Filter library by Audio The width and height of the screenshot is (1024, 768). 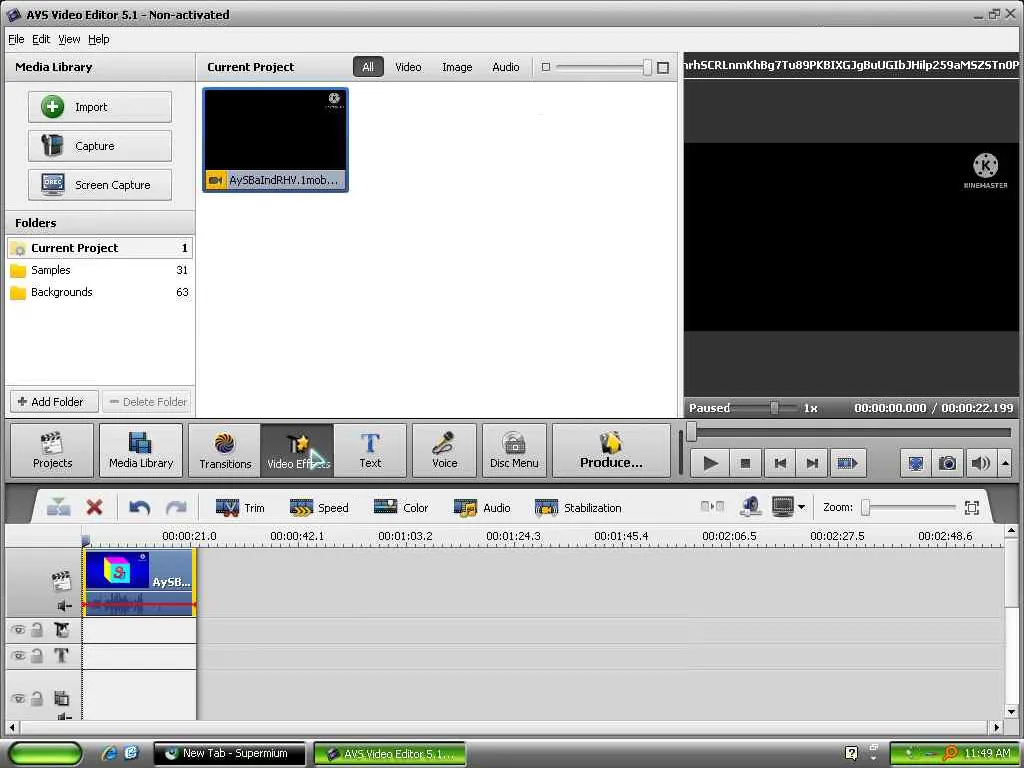[x=505, y=67]
